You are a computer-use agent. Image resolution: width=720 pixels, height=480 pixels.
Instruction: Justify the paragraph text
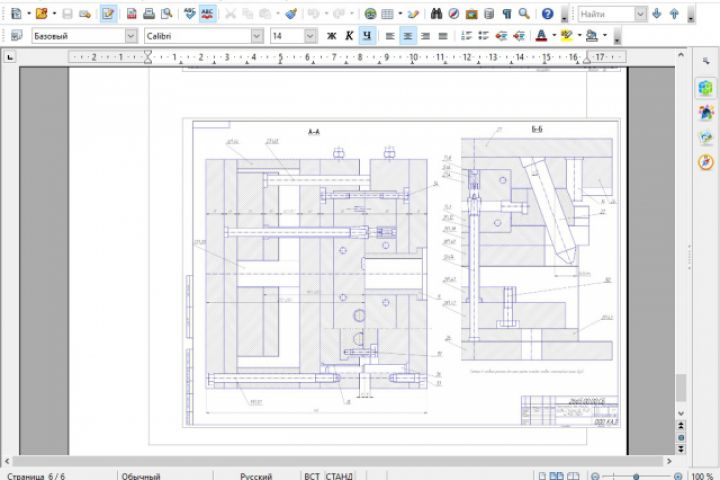click(x=443, y=36)
